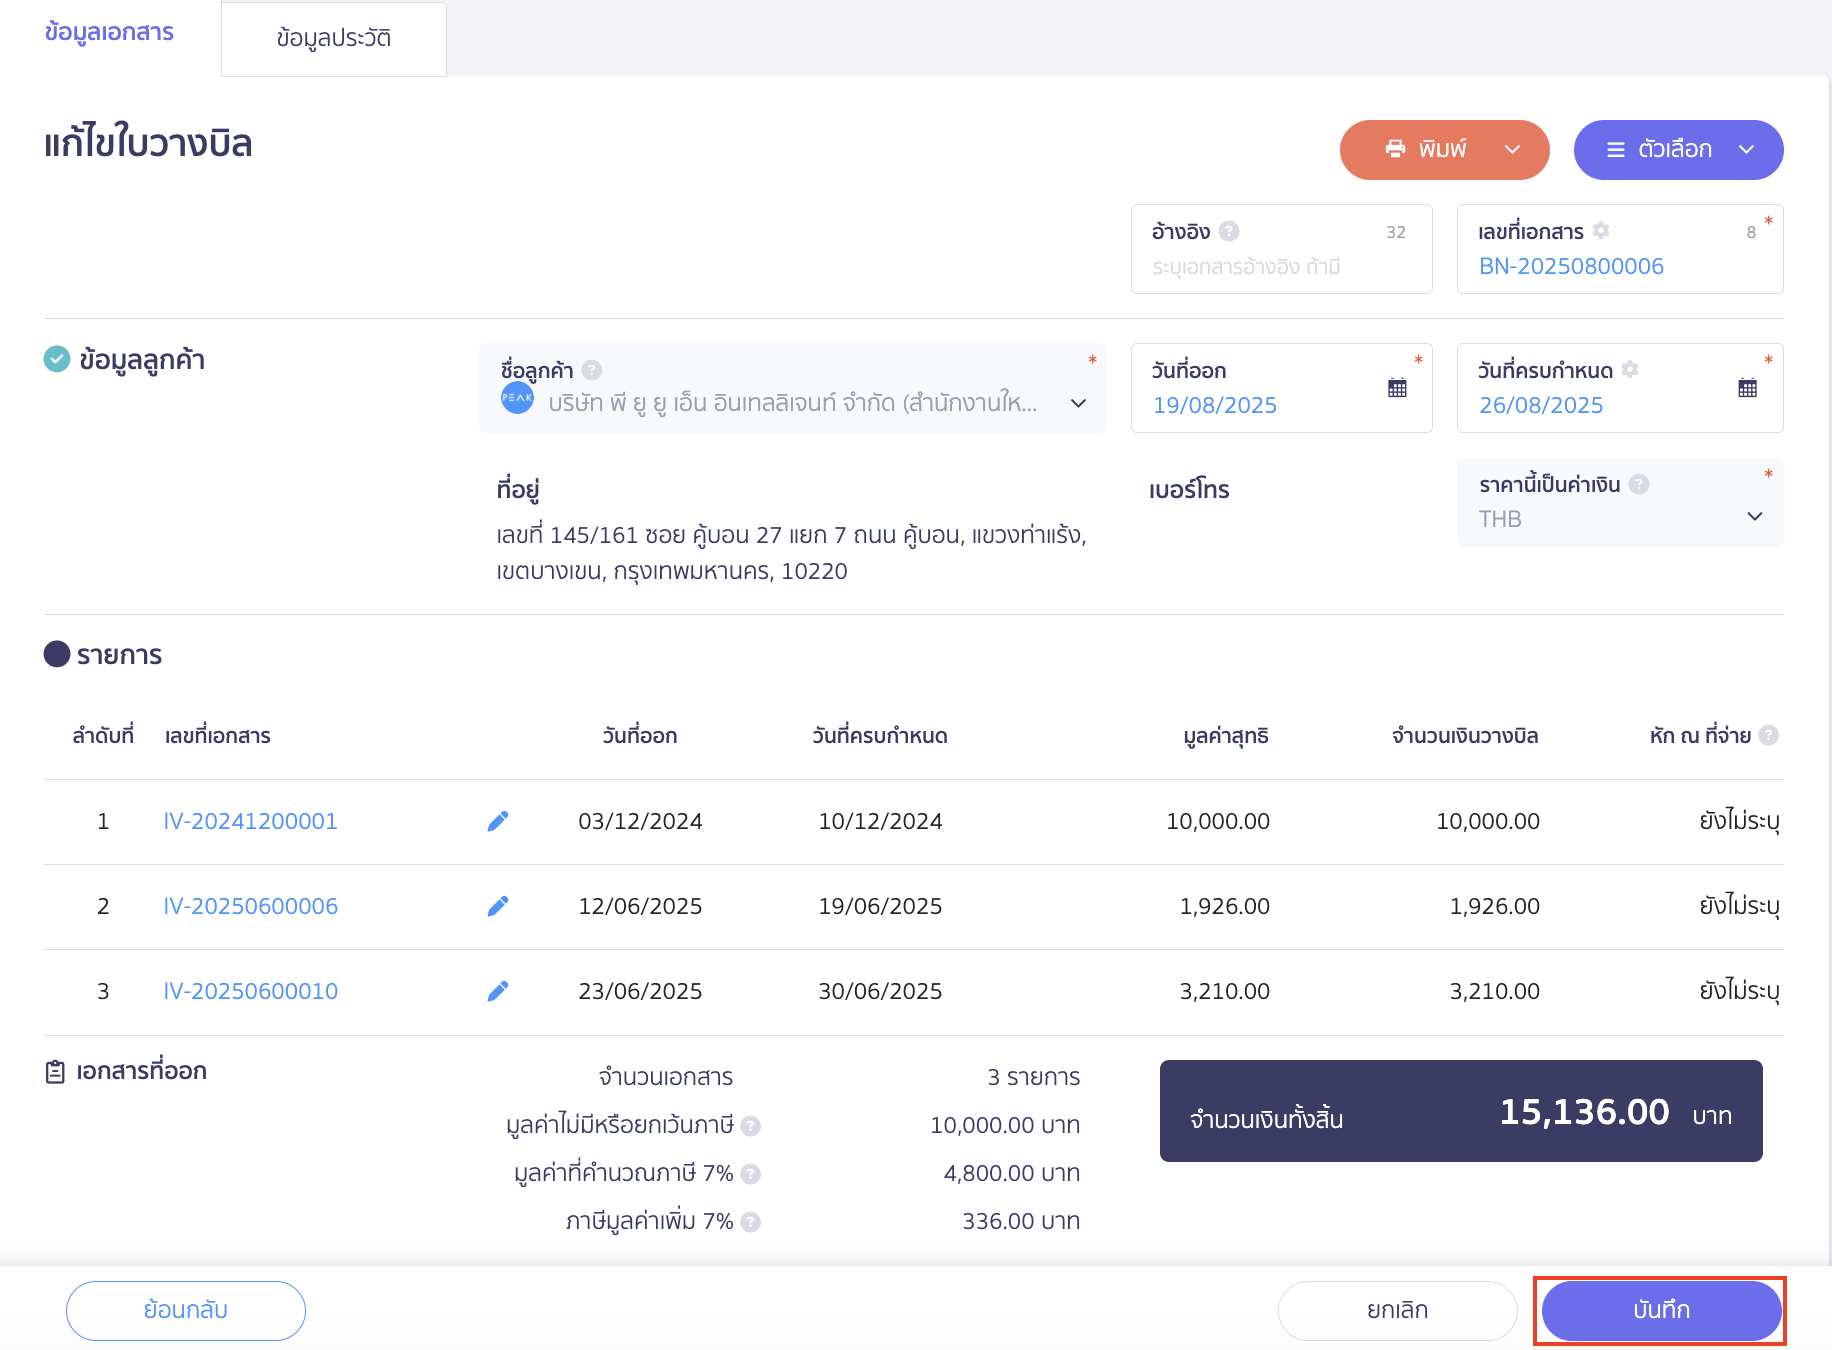Open invoice link IV-20250600010
Image resolution: width=1832 pixels, height=1350 pixels.
(x=250, y=991)
